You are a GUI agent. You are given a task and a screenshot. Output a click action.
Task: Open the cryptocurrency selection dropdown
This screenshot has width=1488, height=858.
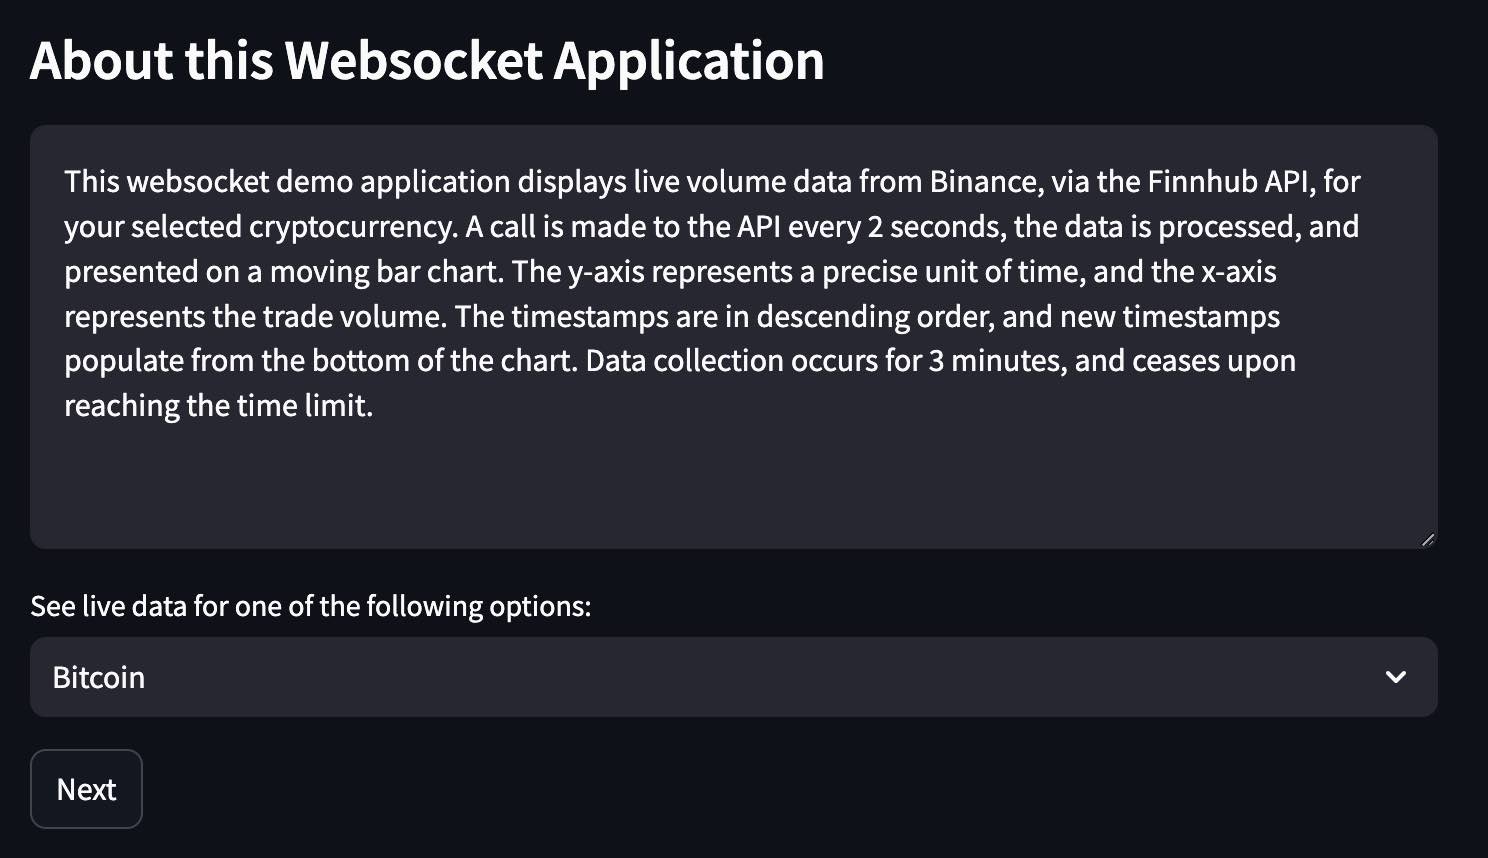pyautogui.click(x=700, y=677)
